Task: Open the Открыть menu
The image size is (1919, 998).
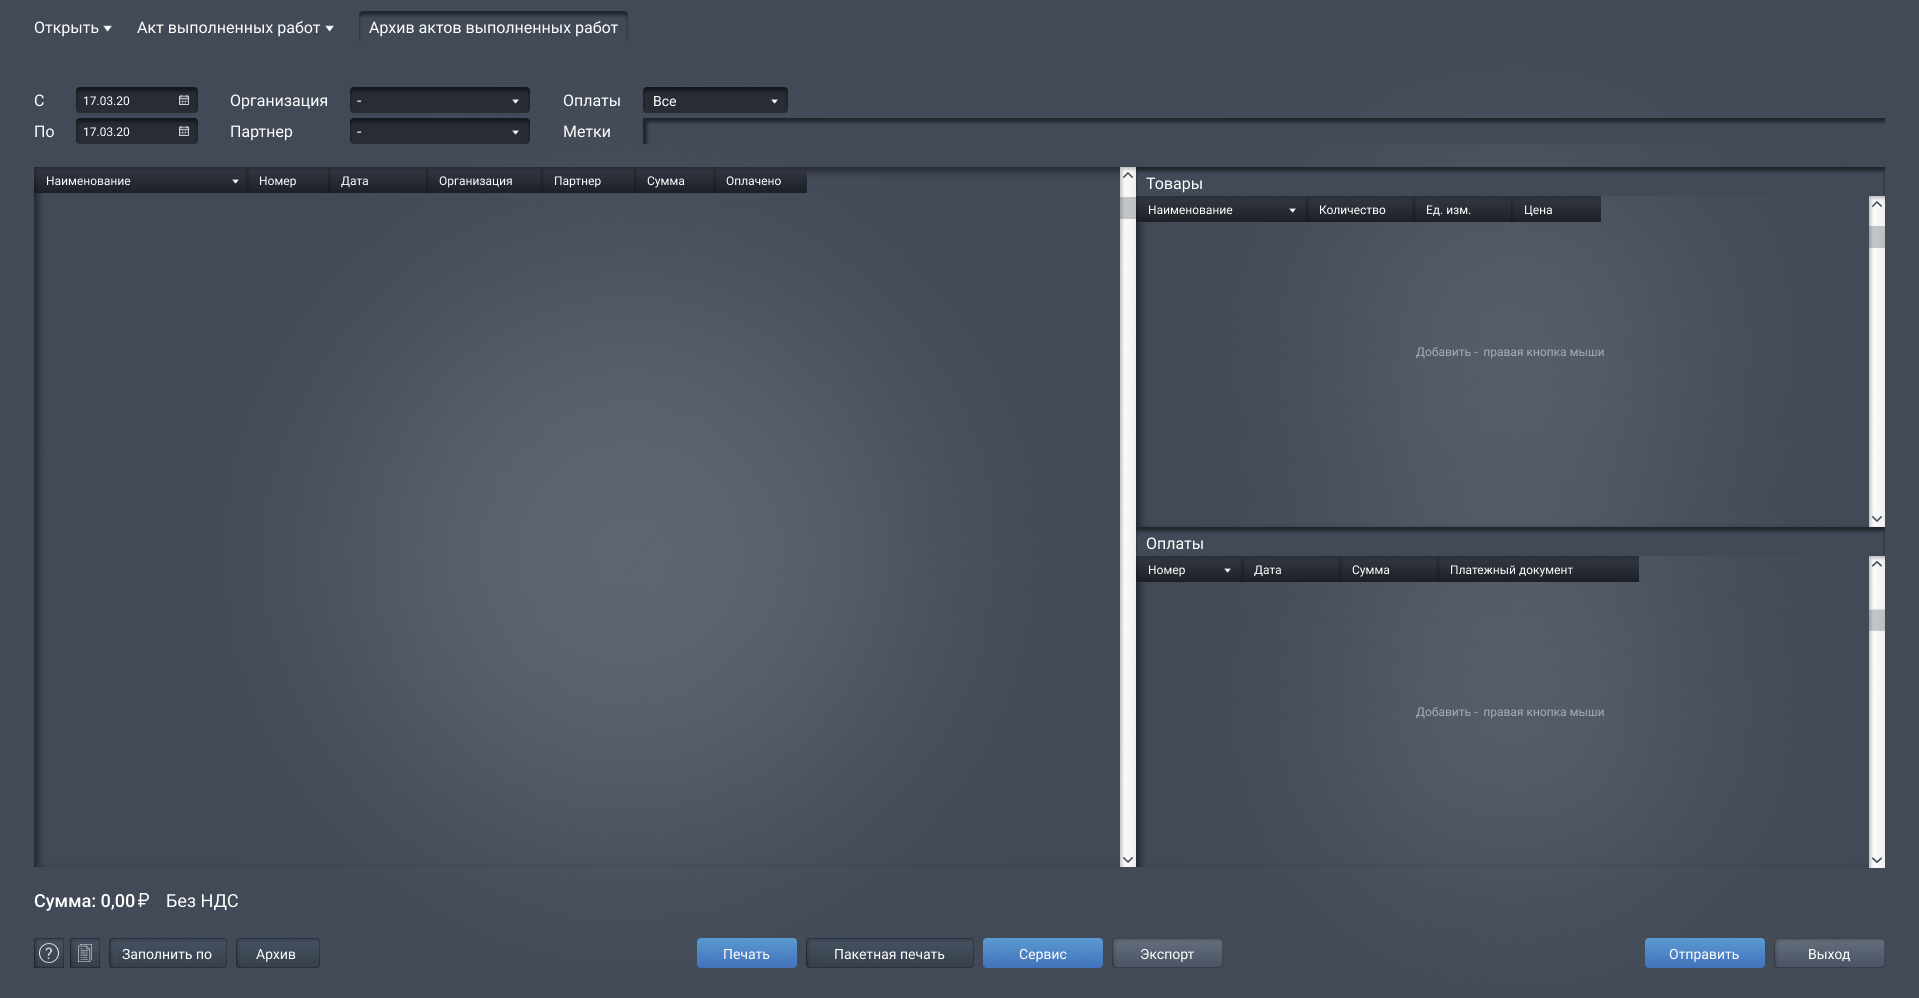Action: (x=70, y=27)
